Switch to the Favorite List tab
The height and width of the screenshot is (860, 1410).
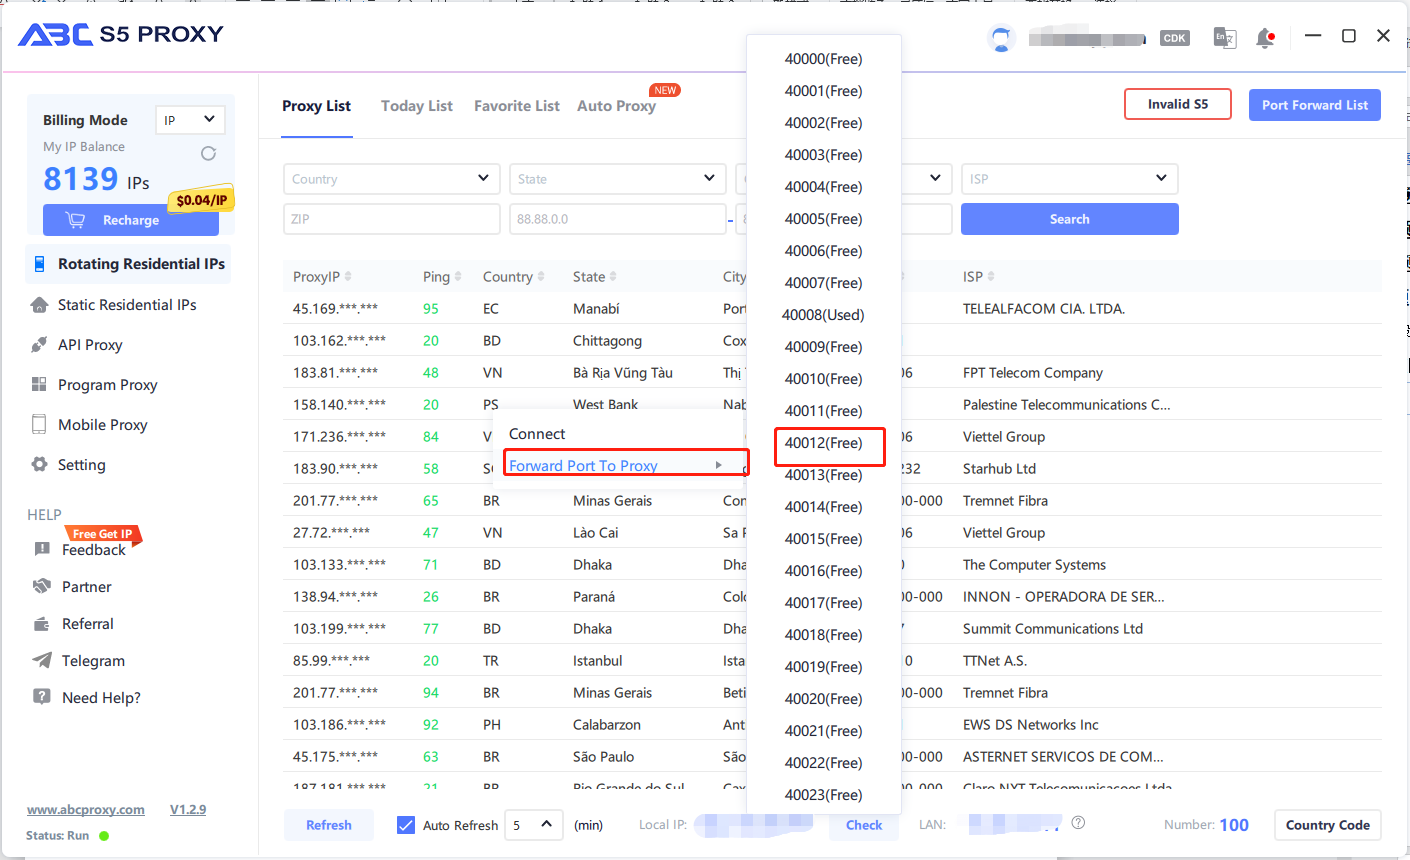click(x=517, y=106)
